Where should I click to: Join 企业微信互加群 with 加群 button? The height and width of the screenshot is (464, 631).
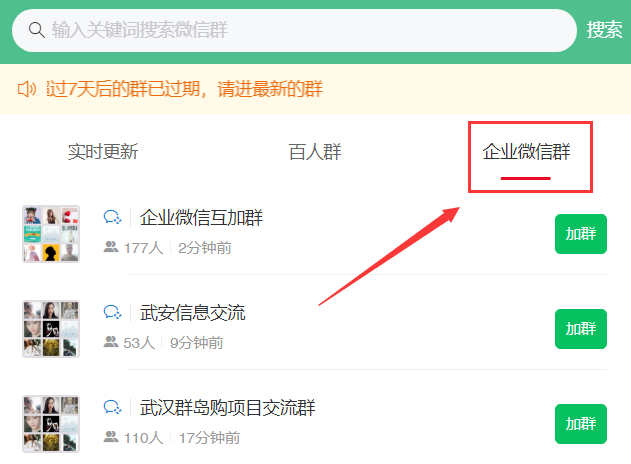(x=581, y=234)
